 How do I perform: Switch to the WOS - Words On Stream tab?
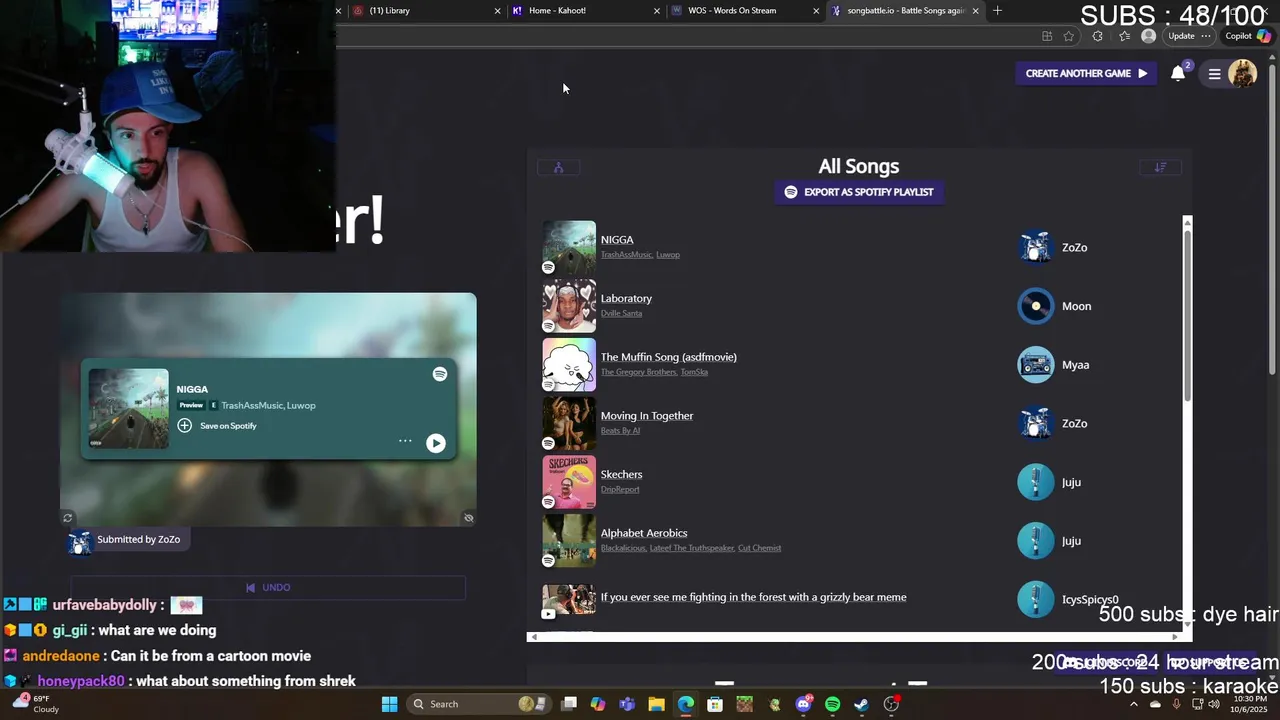tap(744, 11)
